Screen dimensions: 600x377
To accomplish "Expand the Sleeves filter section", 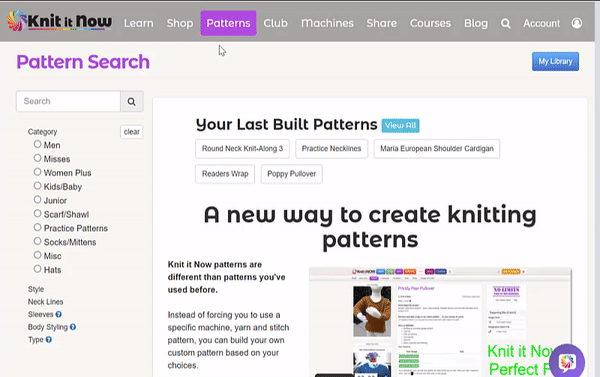I will click(x=41, y=314).
